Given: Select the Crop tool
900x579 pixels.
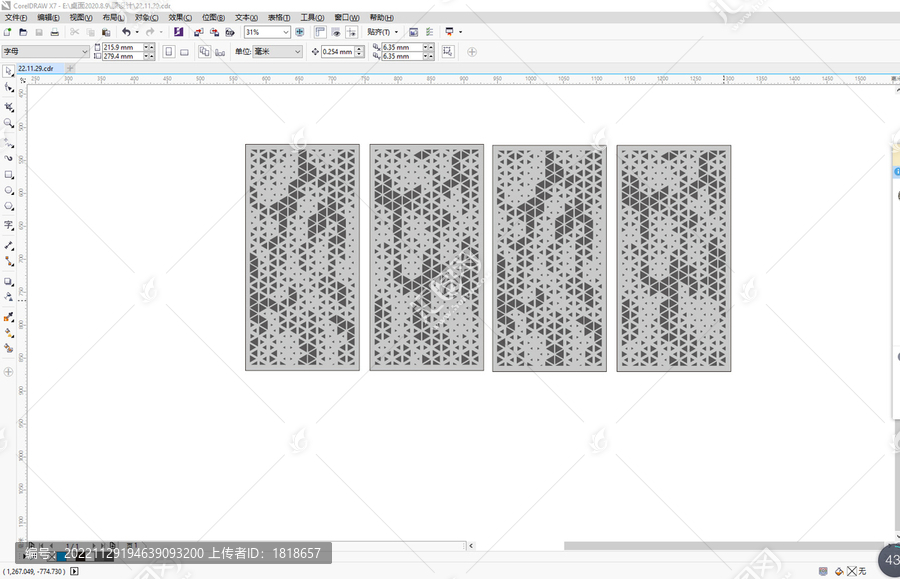Looking at the screenshot, I should 8,107.
